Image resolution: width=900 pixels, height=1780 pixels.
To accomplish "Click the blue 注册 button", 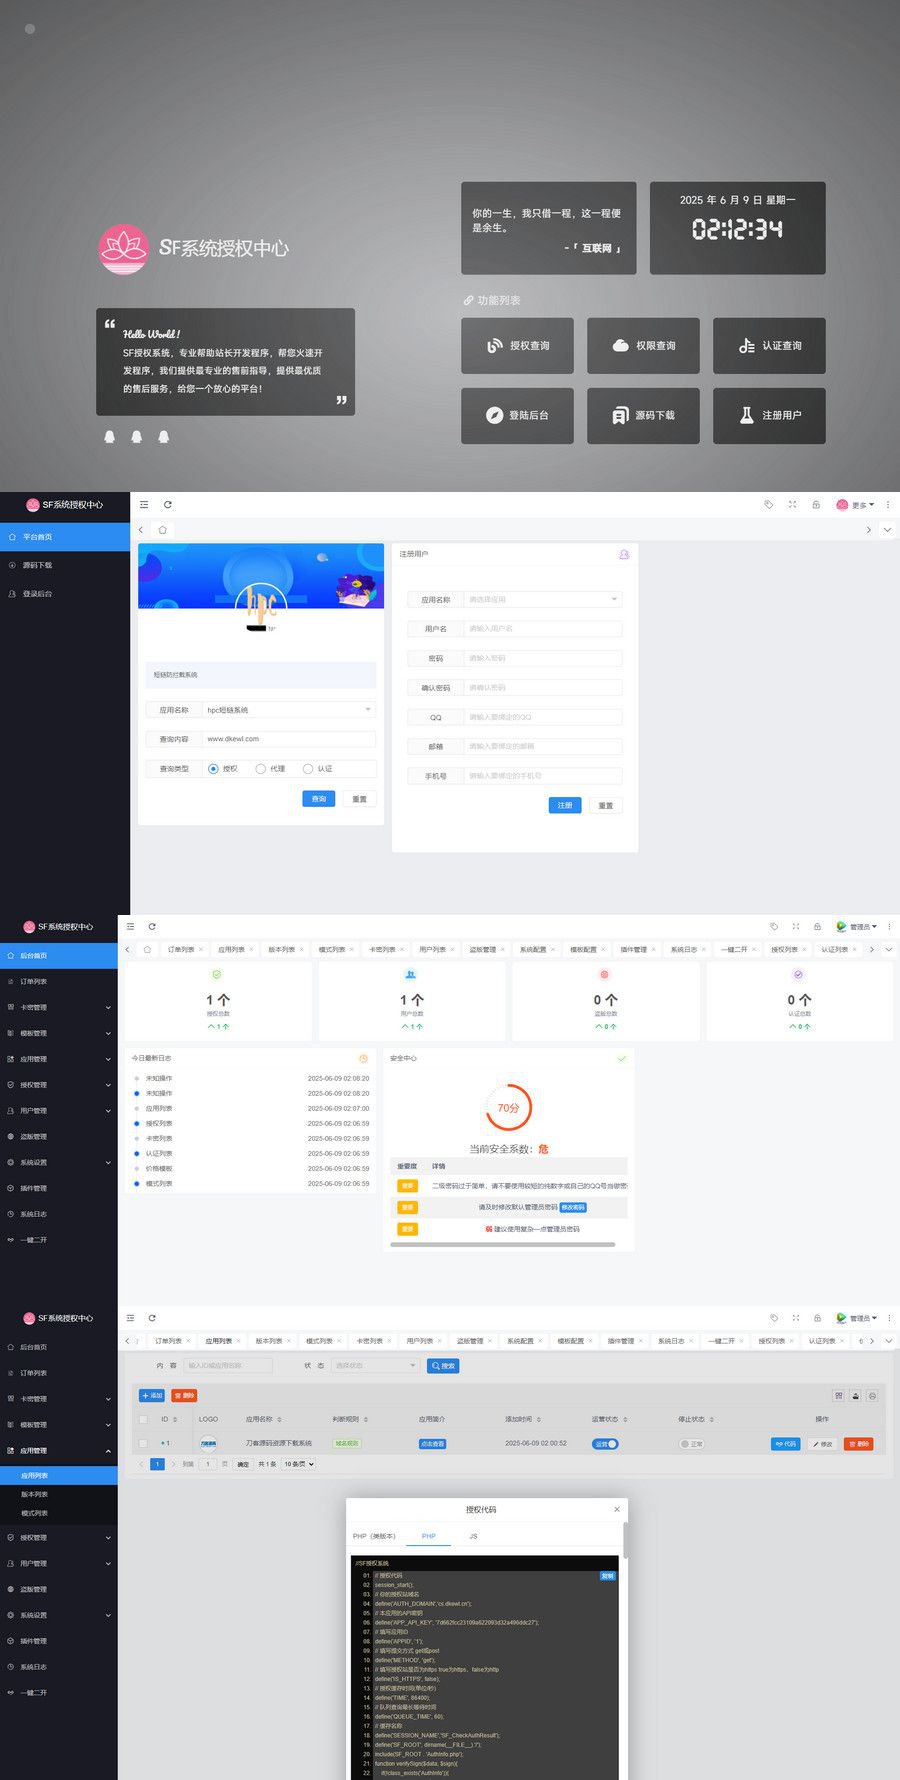I will pyautogui.click(x=565, y=805).
